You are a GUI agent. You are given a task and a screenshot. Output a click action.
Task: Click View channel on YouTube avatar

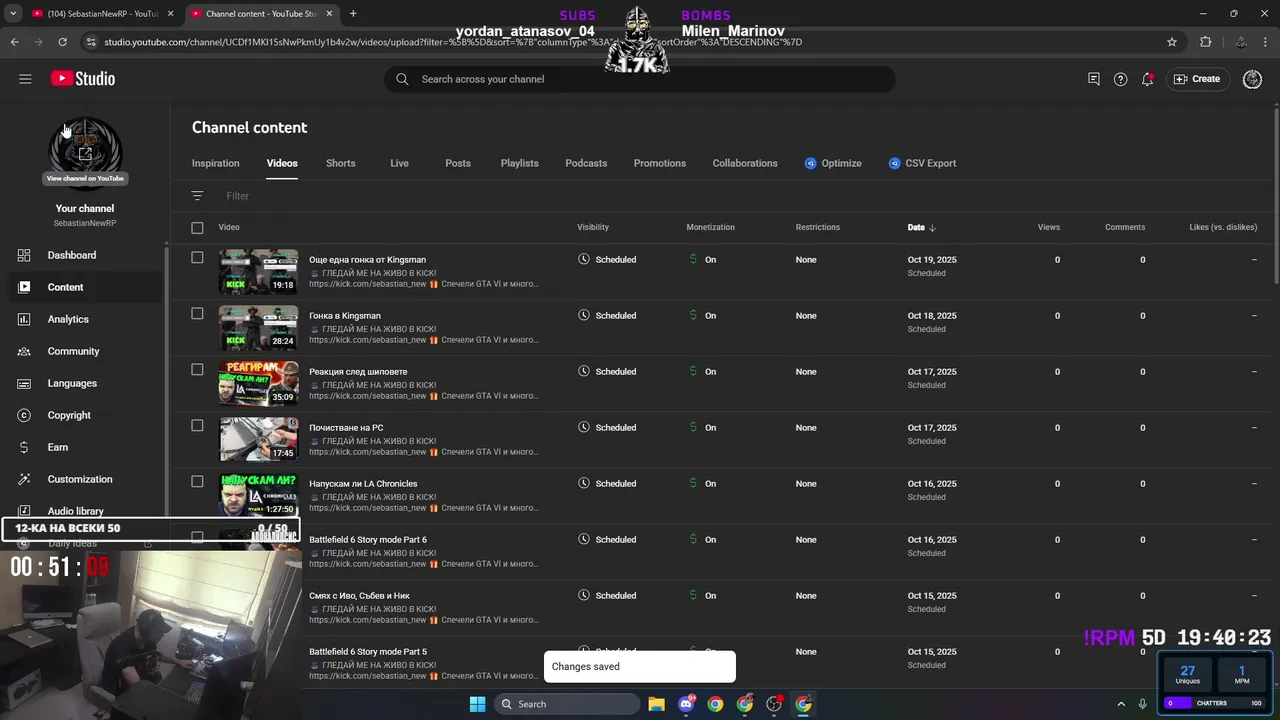pos(85,153)
